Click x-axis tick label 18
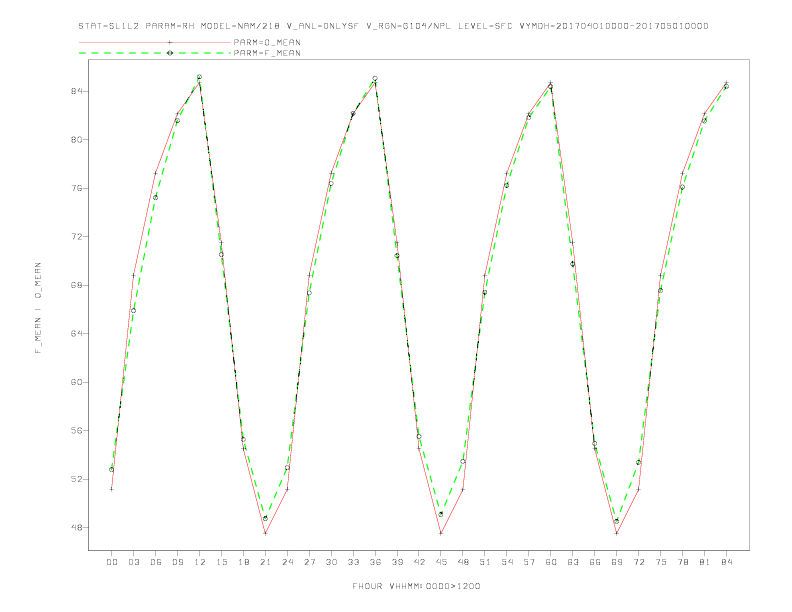Image resolution: width=792 pixels, height=612 pixels. pos(243,562)
